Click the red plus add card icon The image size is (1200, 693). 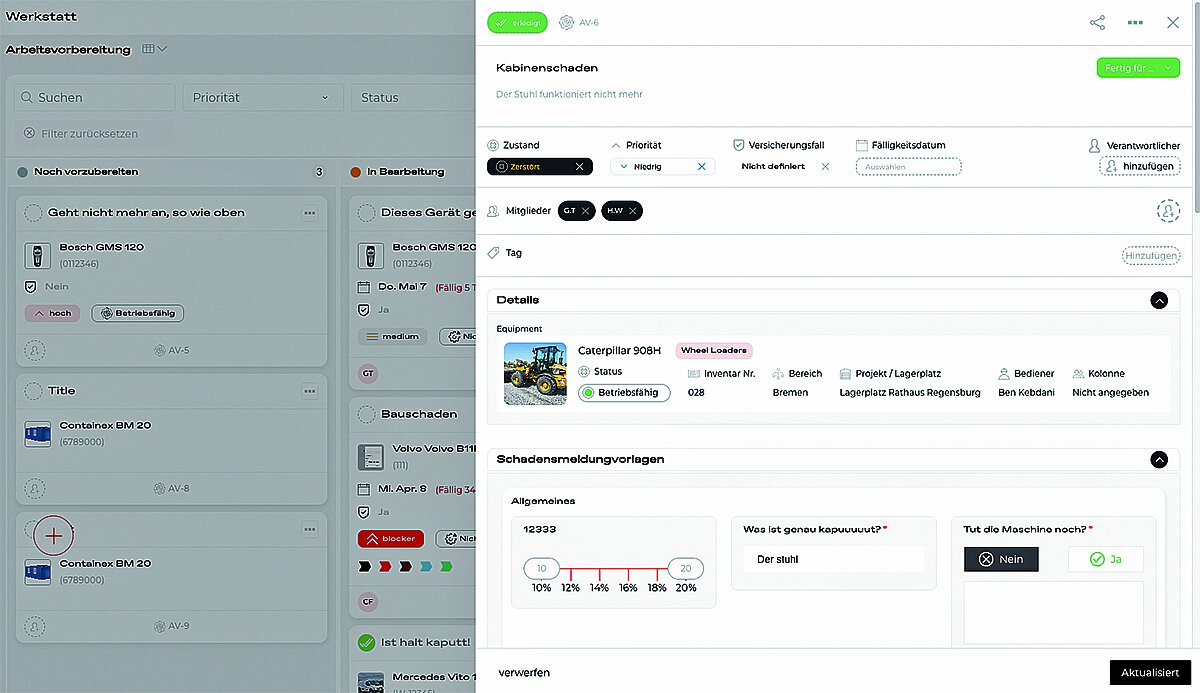pos(54,536)
